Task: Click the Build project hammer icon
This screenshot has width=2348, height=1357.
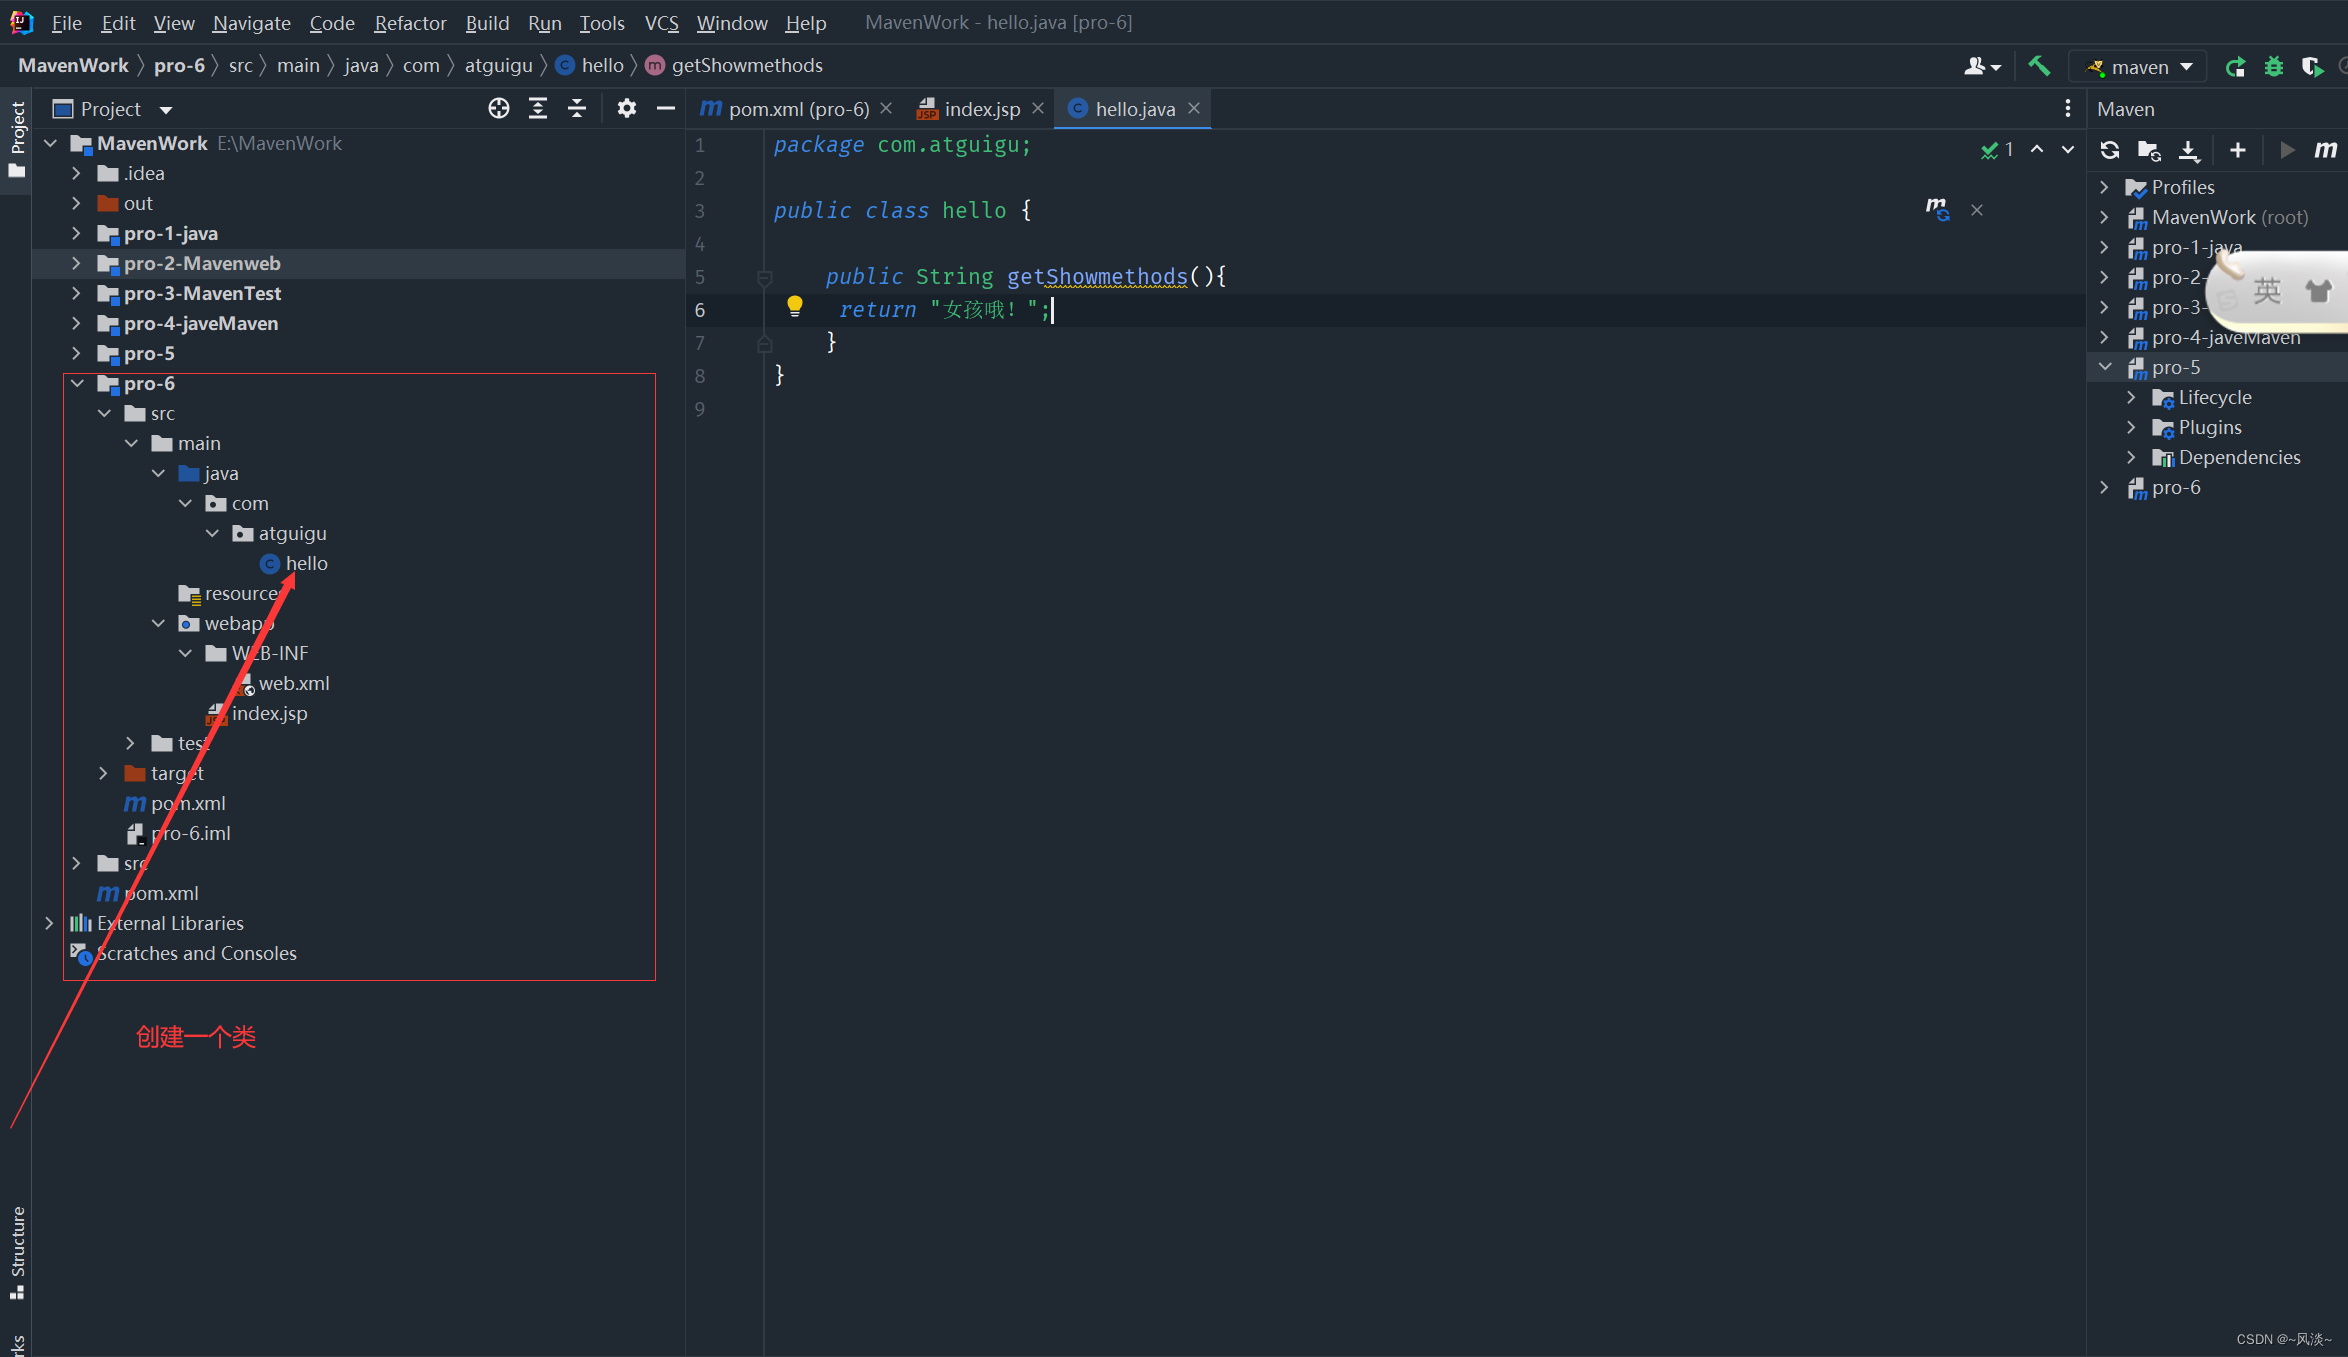Action: (x=2038, y=66)
